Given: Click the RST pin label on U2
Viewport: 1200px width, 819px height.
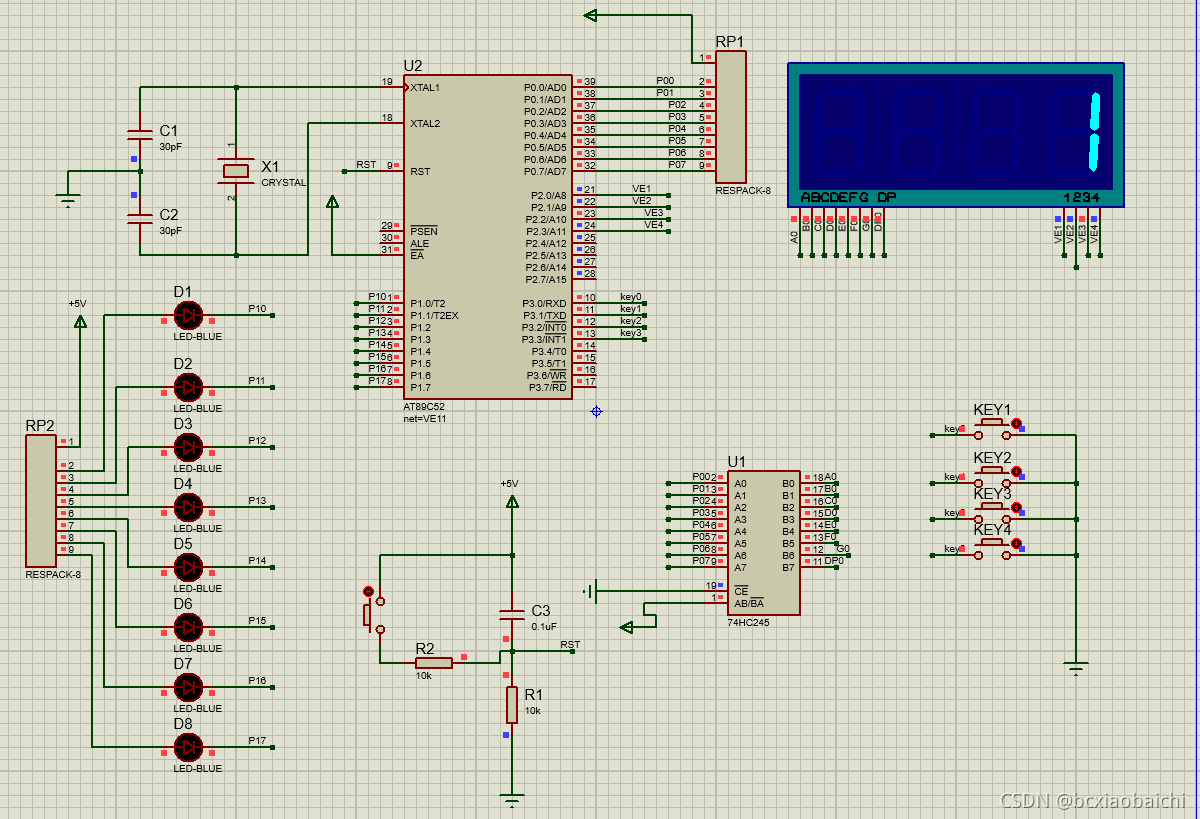Looking at the screenshot, I should [420, 172].
